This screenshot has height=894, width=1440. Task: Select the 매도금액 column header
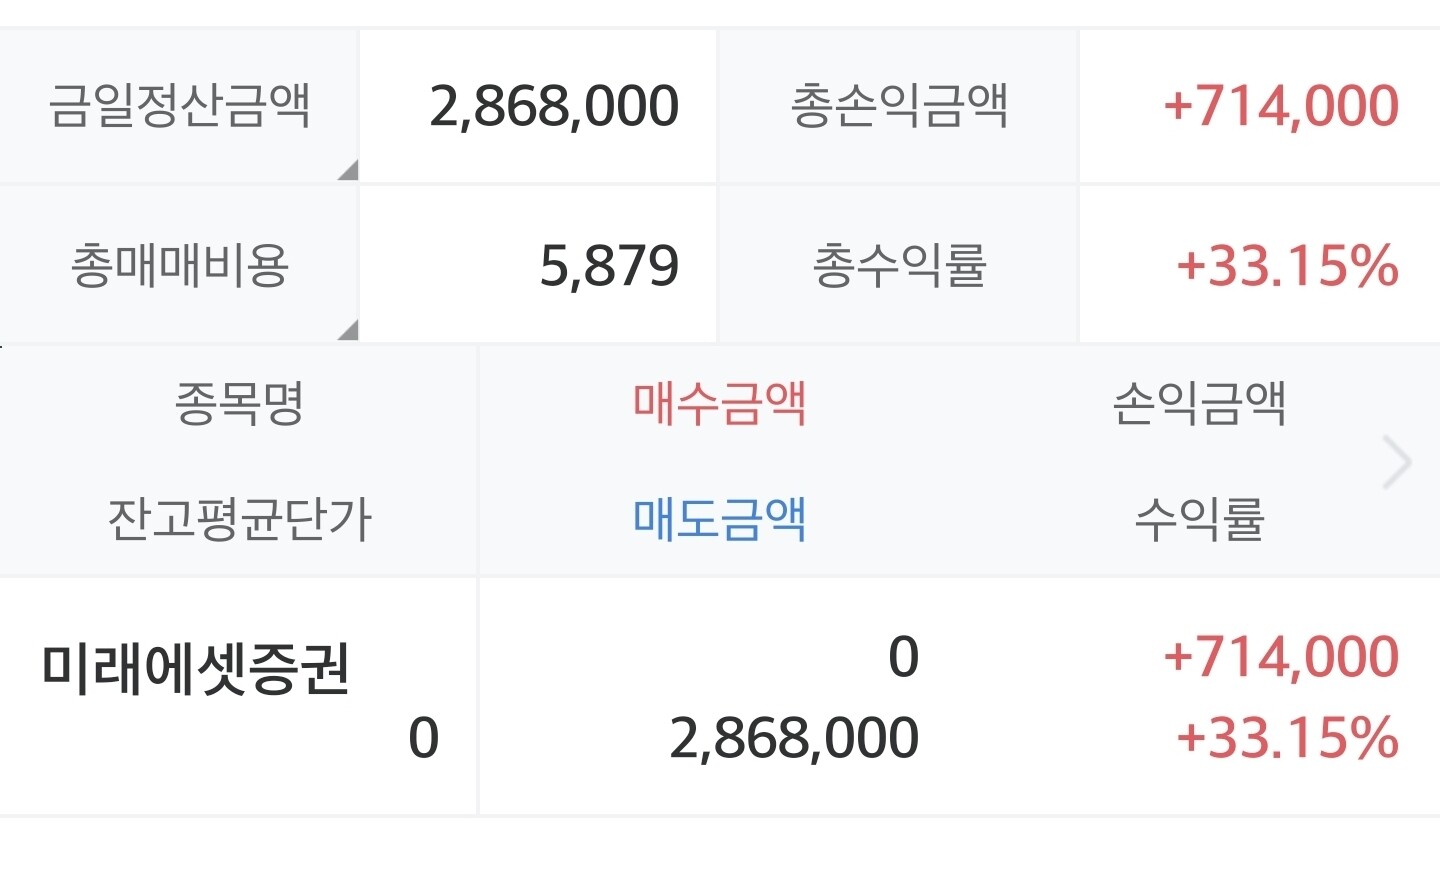[719, 519]
